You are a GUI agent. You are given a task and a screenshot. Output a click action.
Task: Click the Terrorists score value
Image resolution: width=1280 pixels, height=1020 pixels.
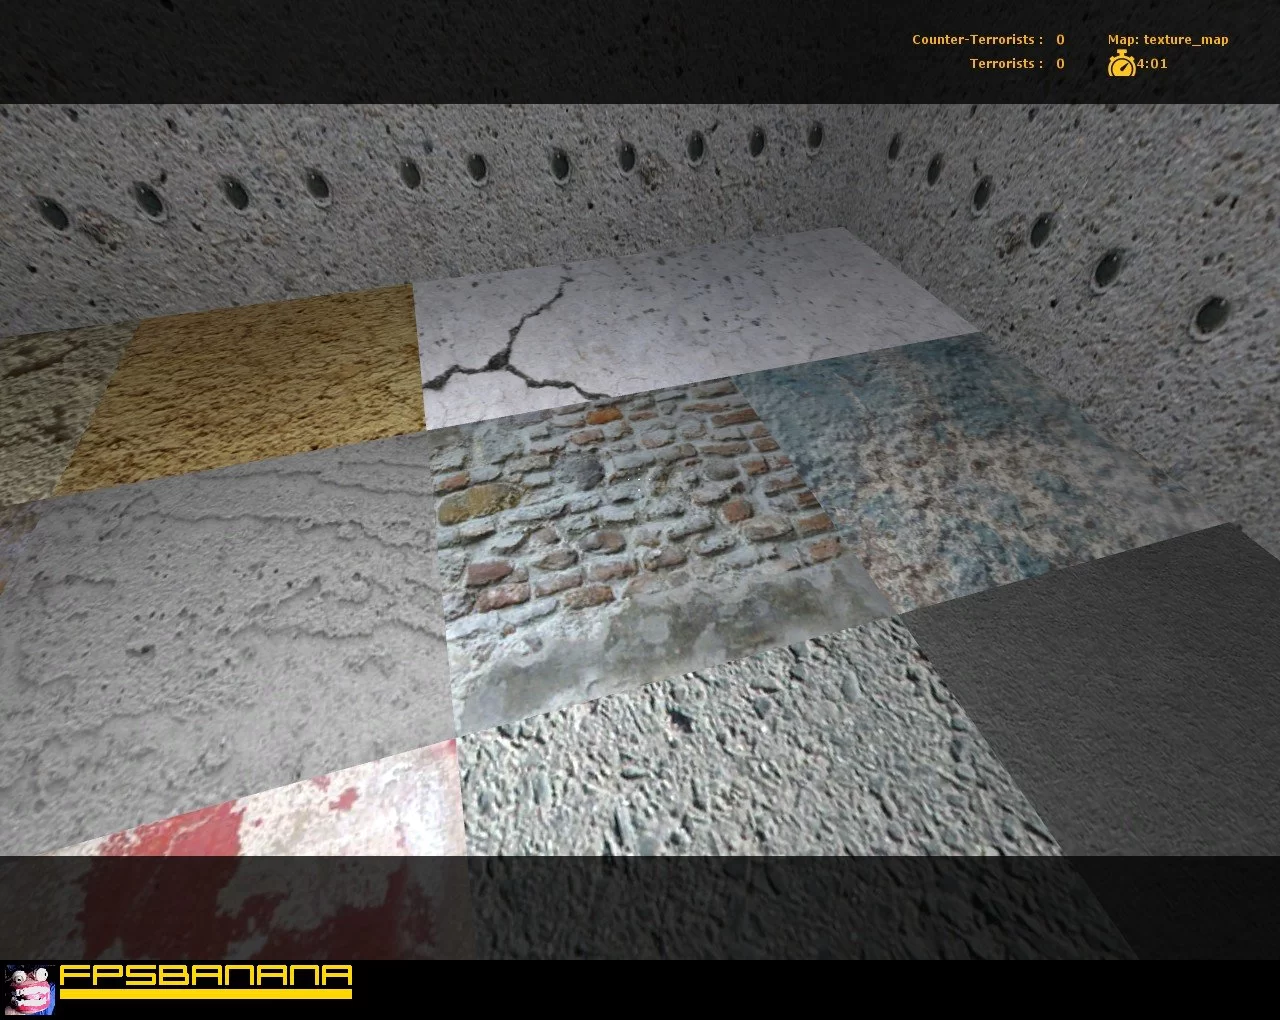pyautogui.click(x=1060, y=64)
